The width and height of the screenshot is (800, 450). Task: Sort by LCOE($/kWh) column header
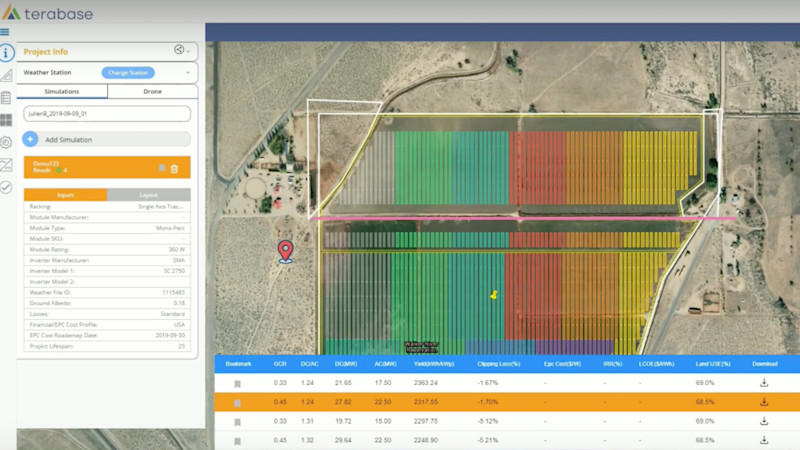657,364
